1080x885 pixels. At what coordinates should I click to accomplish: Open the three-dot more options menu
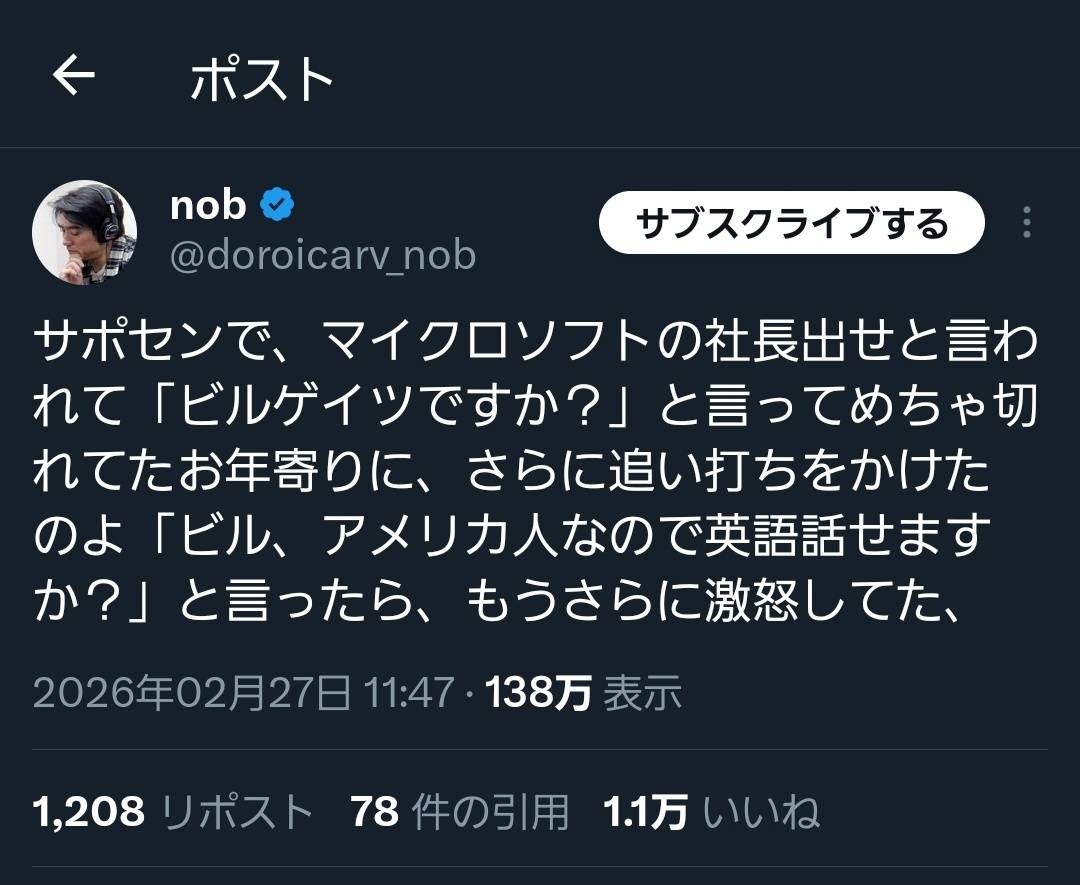[x=1026, y=223]
